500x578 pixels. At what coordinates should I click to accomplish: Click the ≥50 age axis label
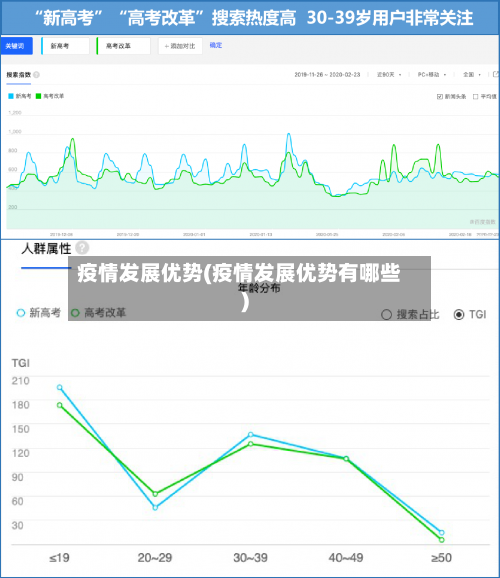click(441, 558)
